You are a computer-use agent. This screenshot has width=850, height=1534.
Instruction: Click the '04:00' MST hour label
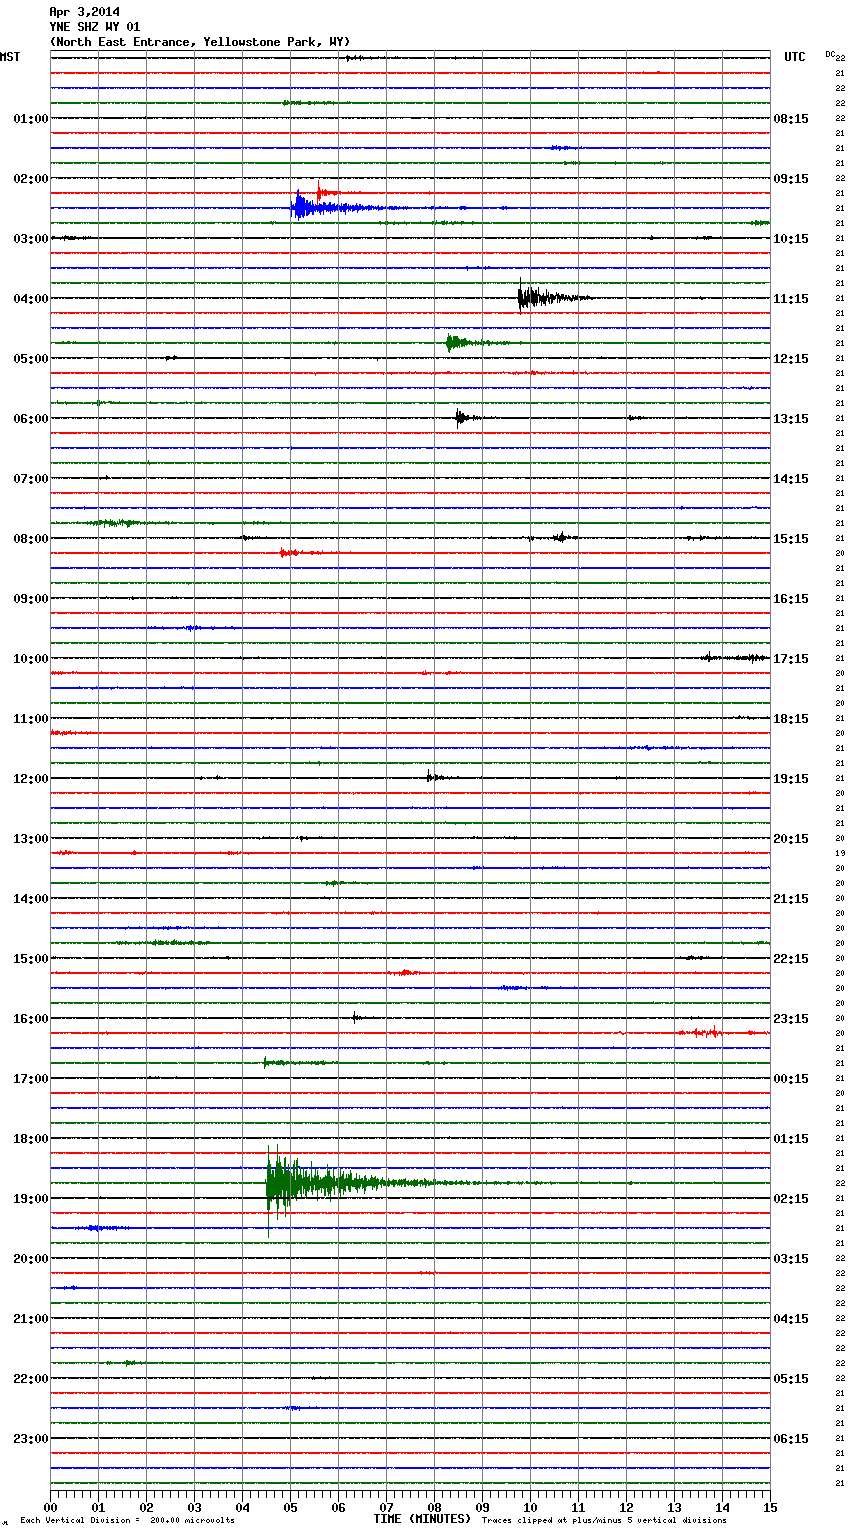[31, 299]
